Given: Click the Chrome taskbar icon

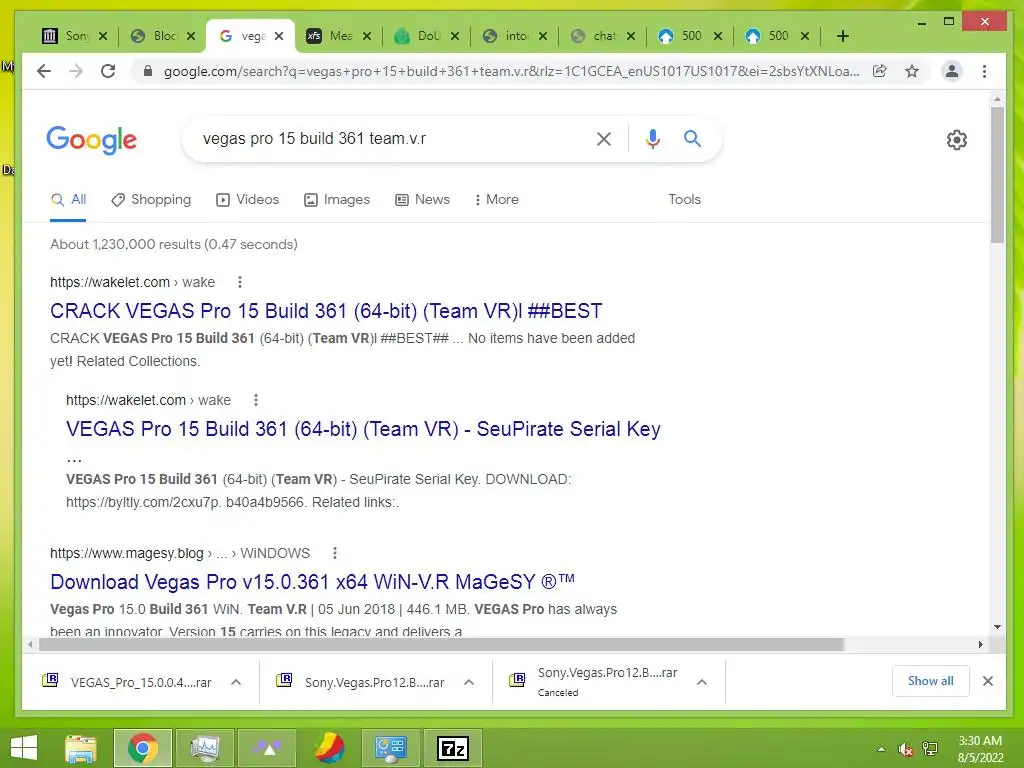Looking at the screenshot, I should pos(143,748).
